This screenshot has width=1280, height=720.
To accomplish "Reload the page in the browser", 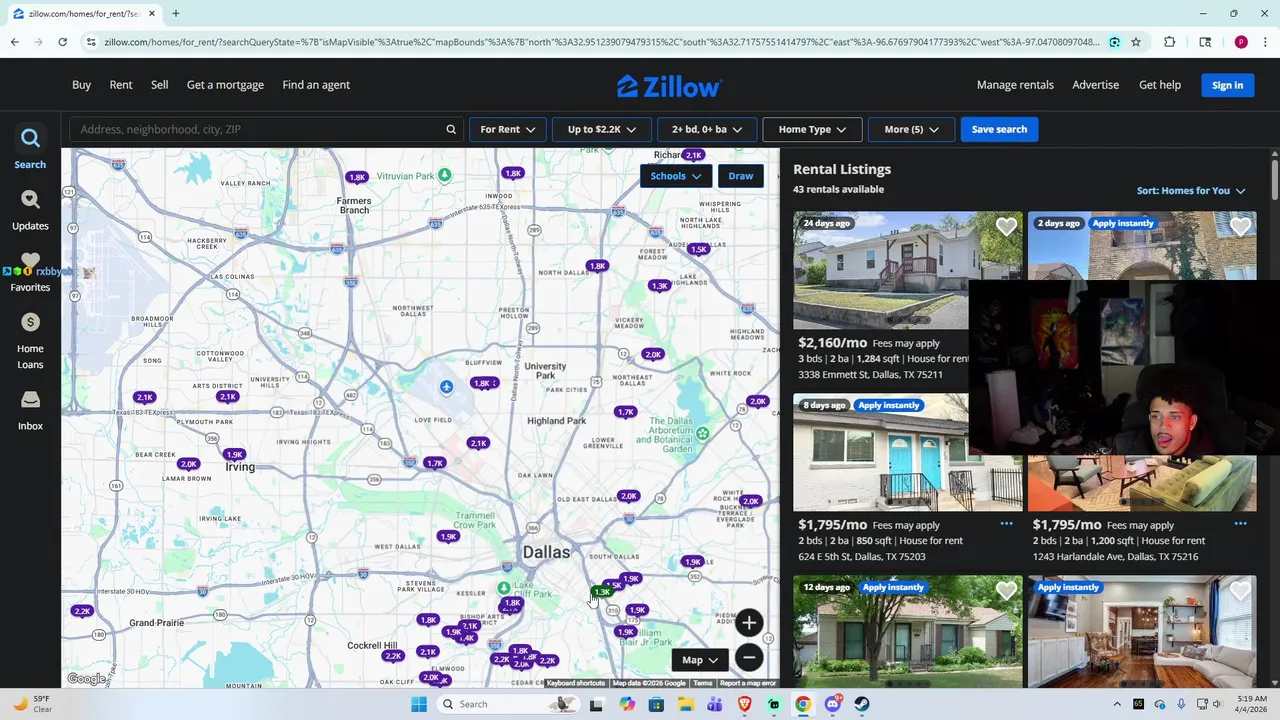I will (62, 42).
